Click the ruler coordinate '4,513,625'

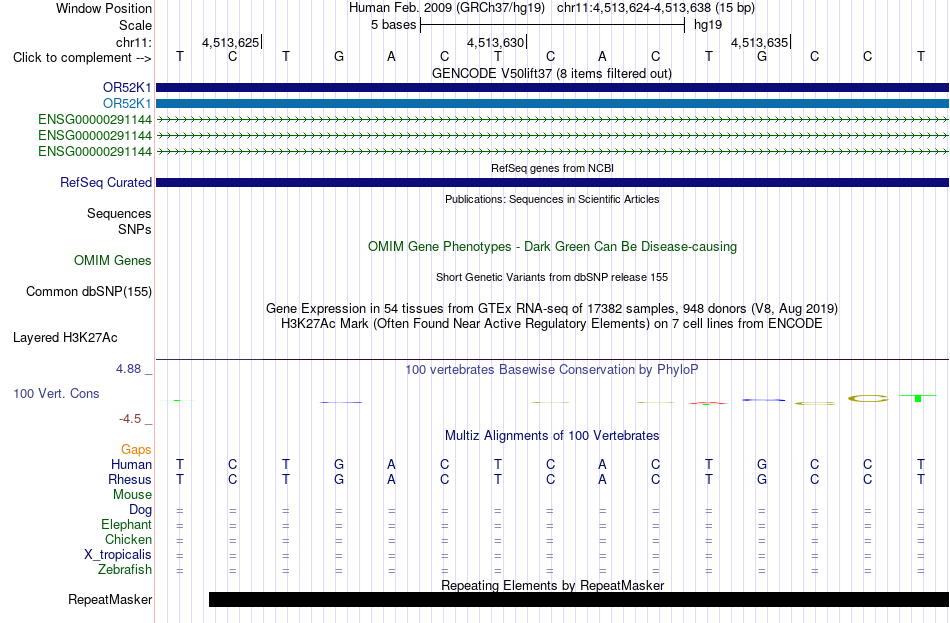coord(230,42)
